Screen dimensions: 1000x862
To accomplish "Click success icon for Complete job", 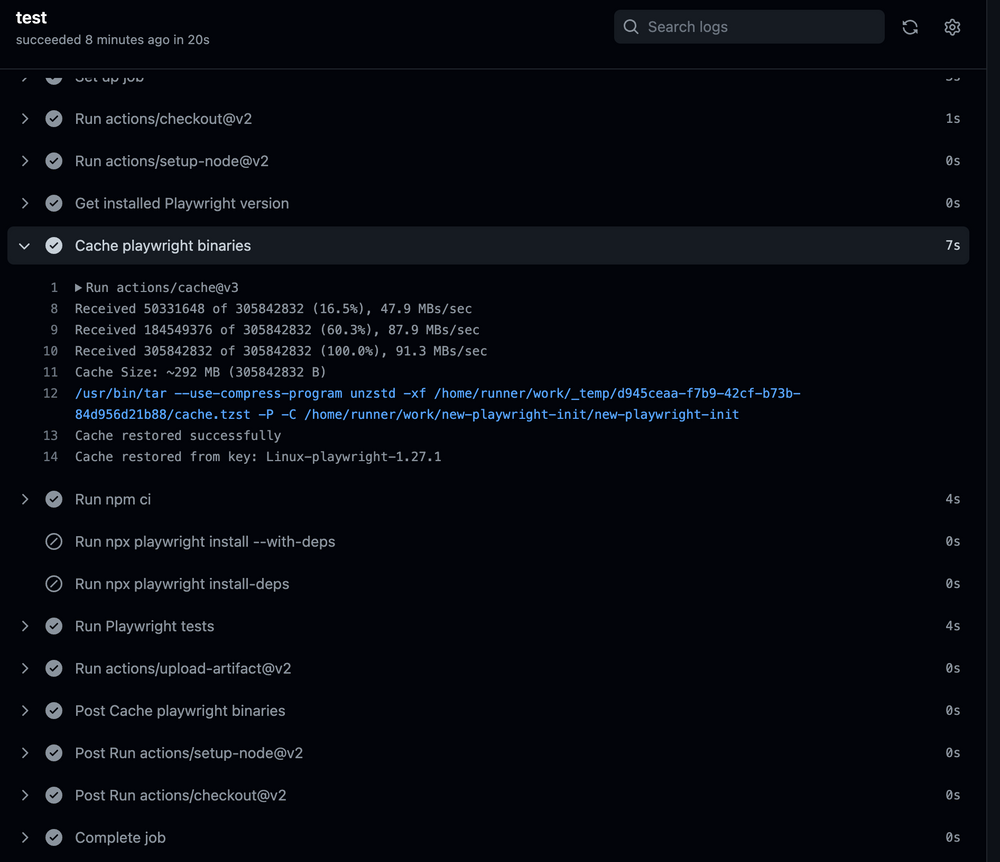I will [x=54, y=837].
